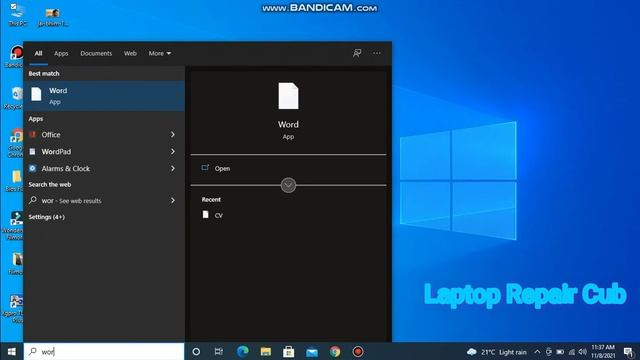Expand more actions with the chevron circle
Viewport: 640px width, 360px height.
(288, 185)
